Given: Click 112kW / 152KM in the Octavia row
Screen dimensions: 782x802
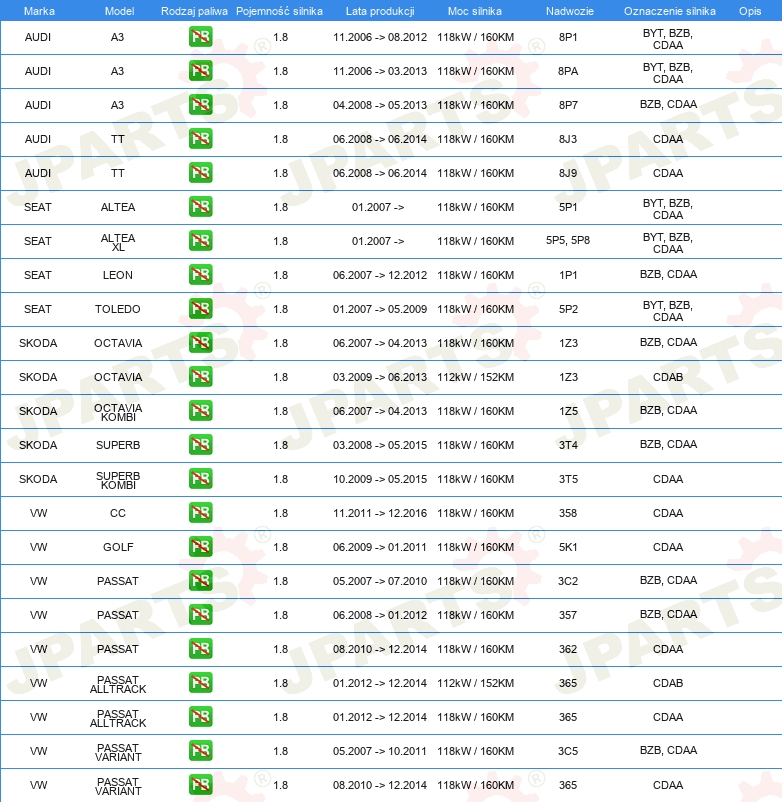Looking at the screenshot, I should click(x=475, y=377).
